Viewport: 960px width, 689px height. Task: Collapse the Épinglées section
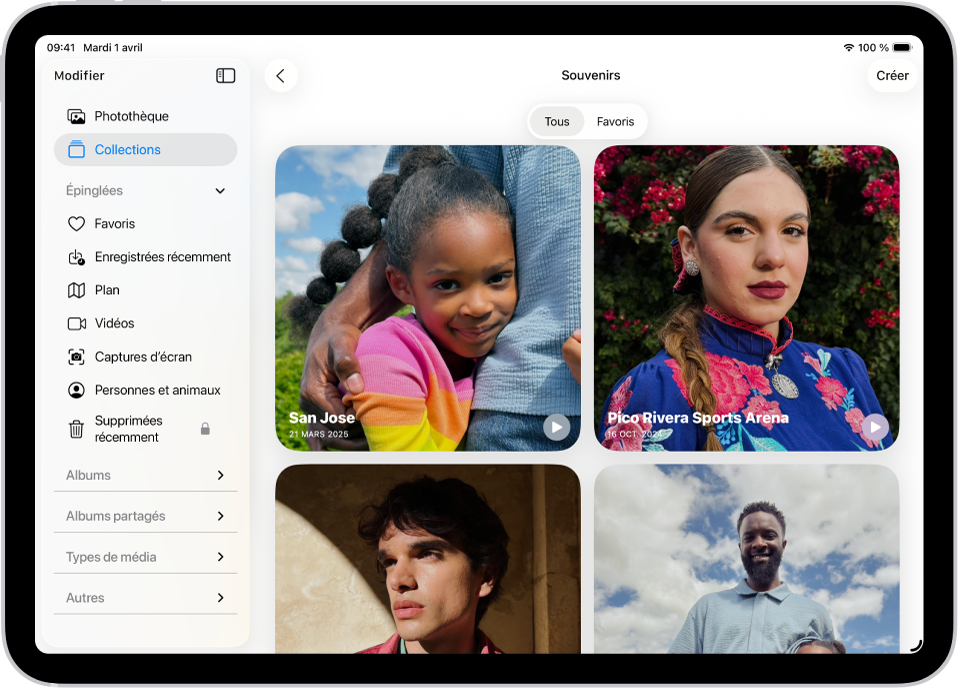tap(219, 190)
